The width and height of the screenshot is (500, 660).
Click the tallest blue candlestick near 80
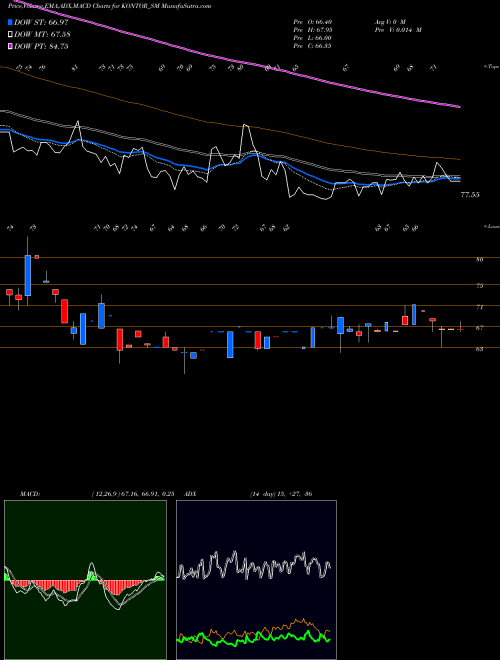coord(28,275)
